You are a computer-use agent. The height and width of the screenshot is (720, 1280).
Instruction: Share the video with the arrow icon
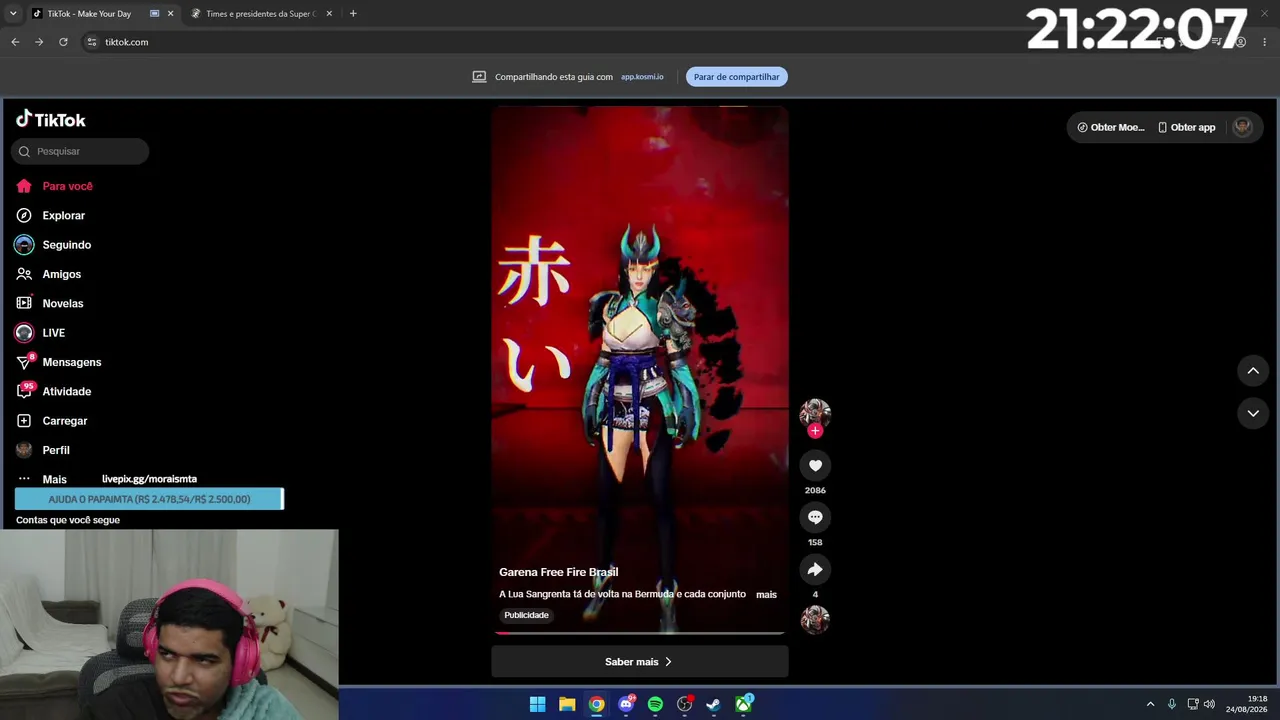pyautogui.click(x=815, y=569)
